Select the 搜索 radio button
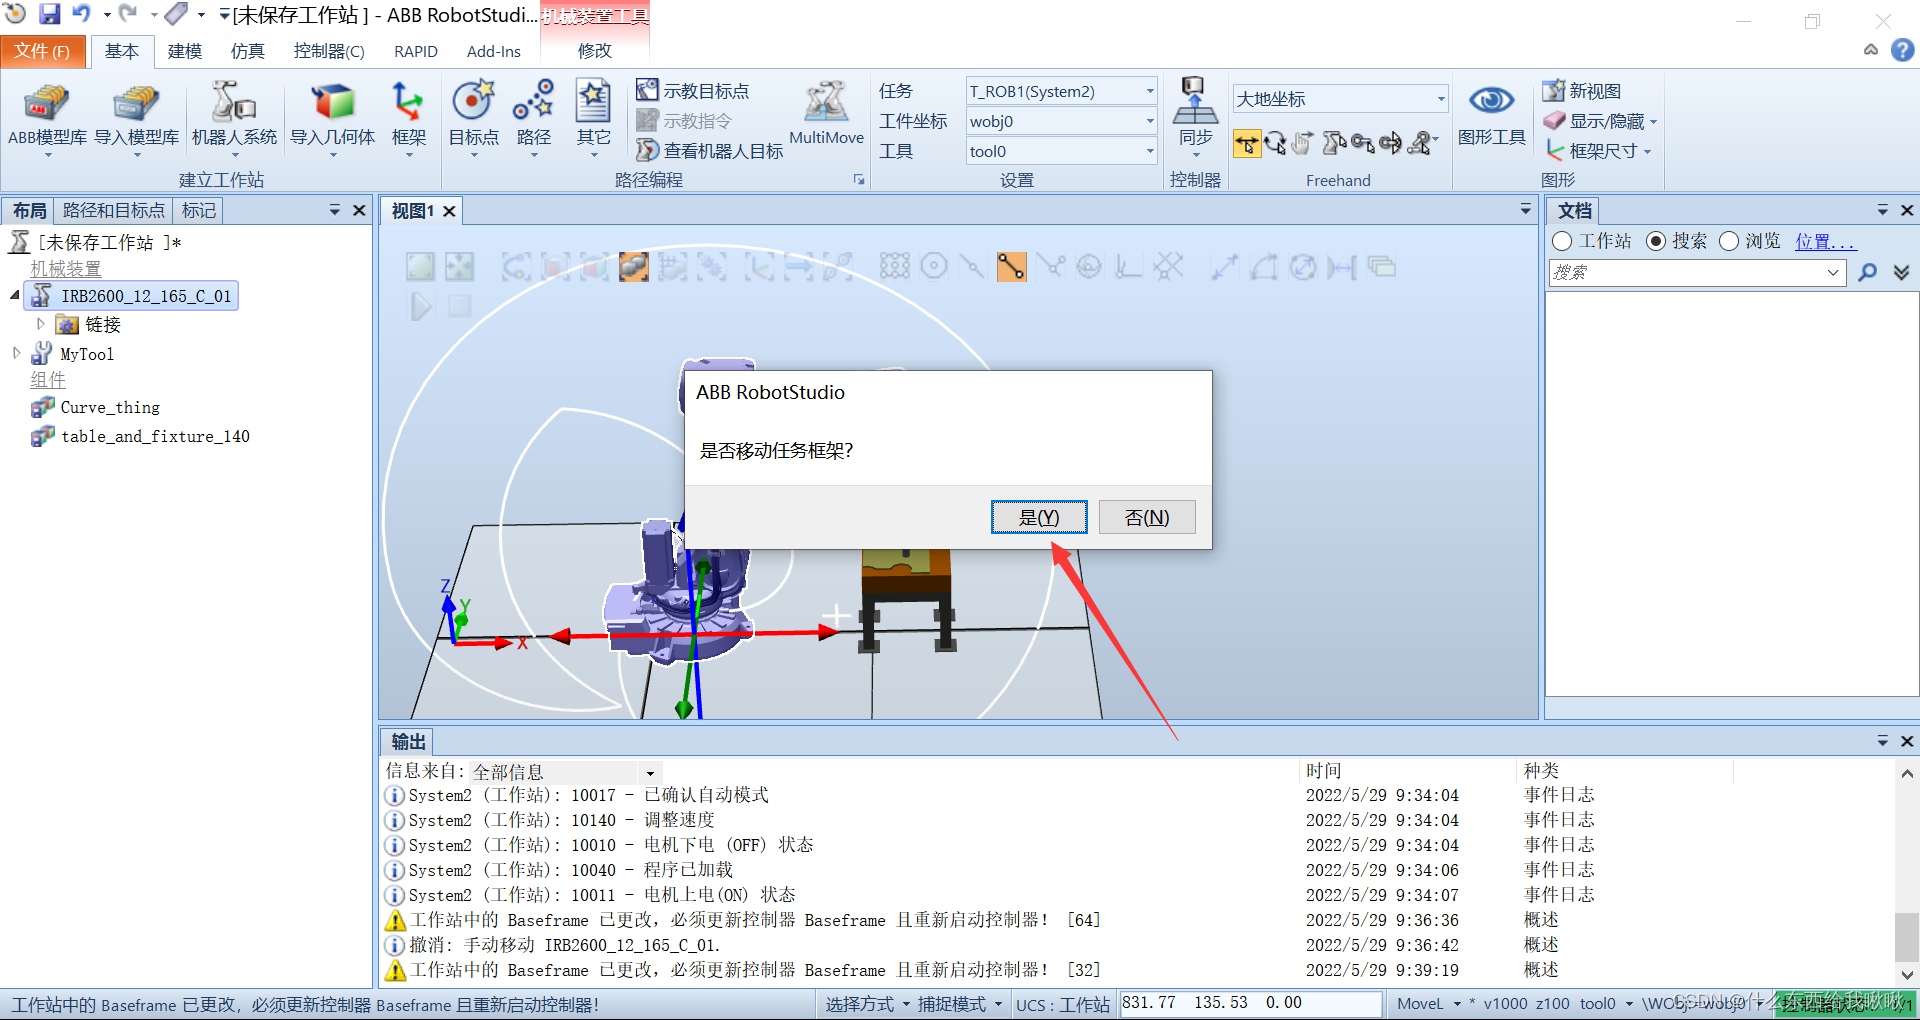 click(x=1656, y=241)
